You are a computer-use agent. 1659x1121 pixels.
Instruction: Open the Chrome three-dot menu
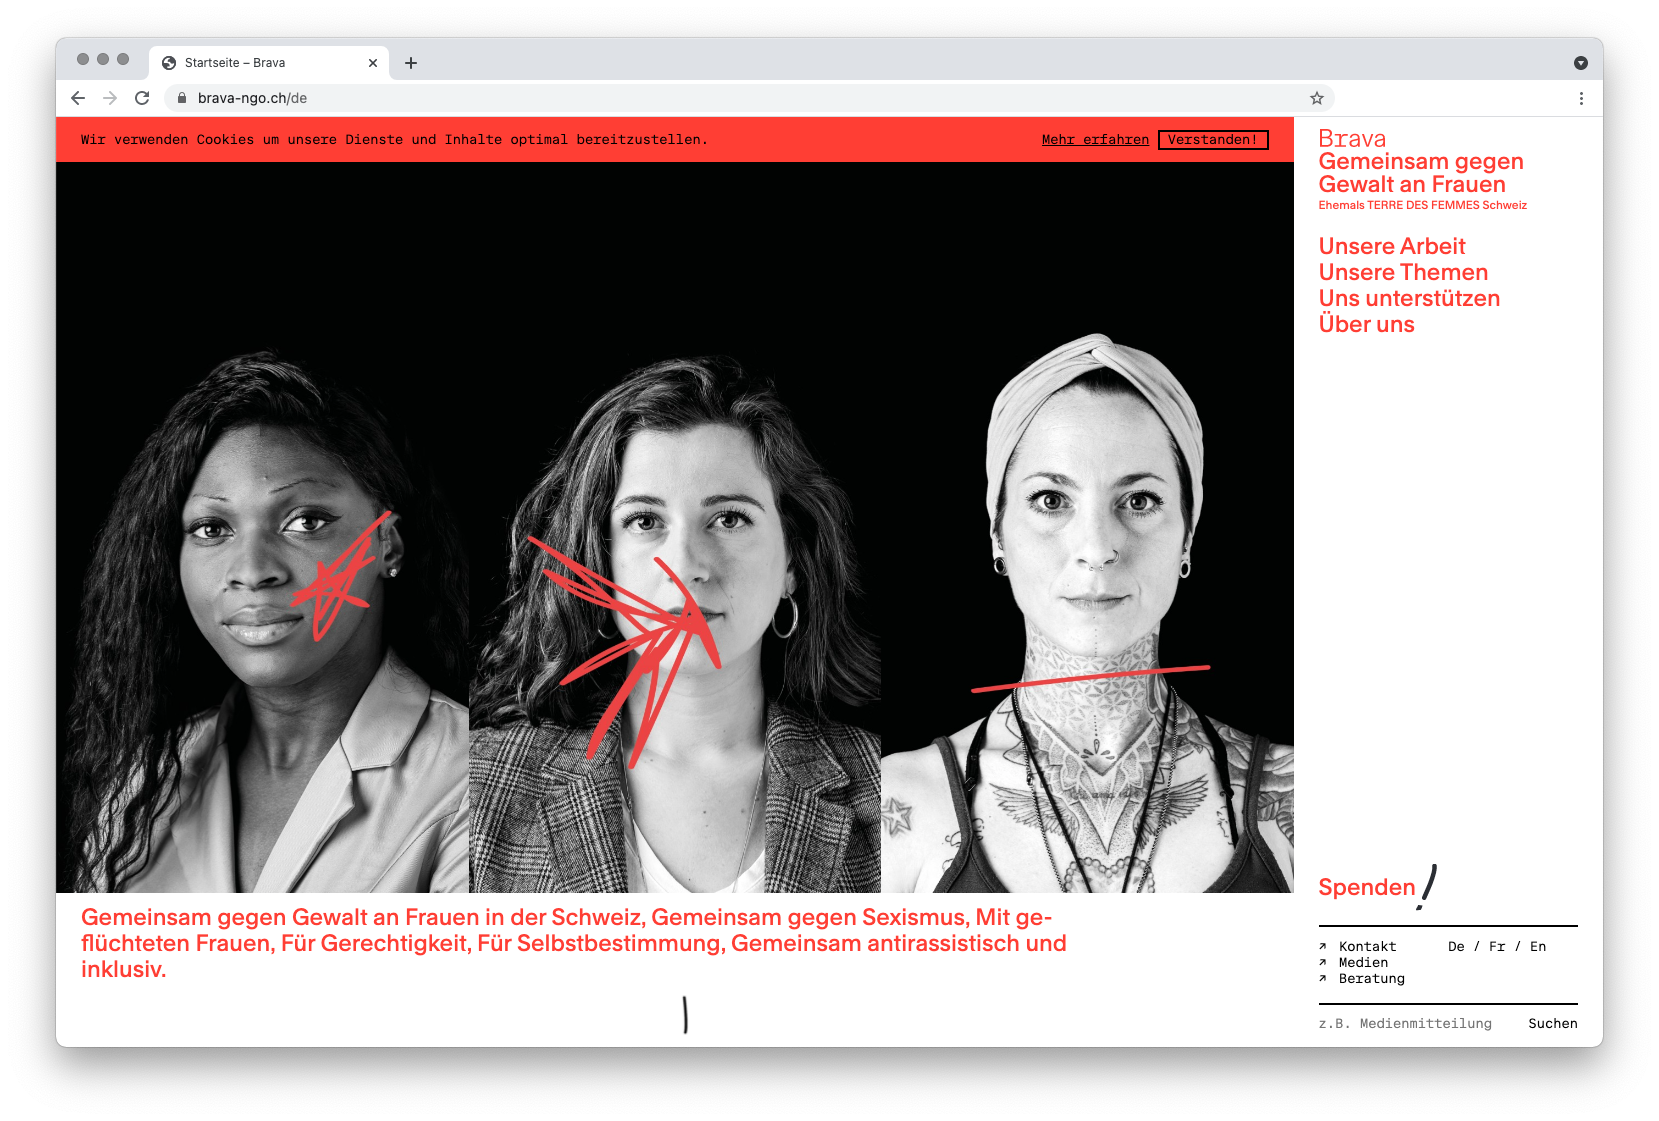pos(1580,98)
